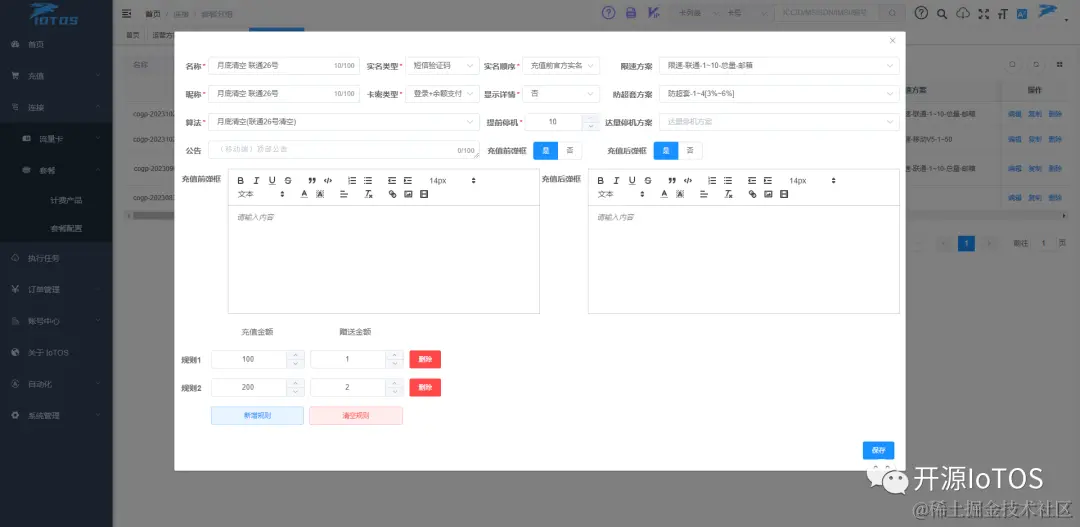
Task: Open the 达量停机方案 dropdown
Action: (779, 122)
